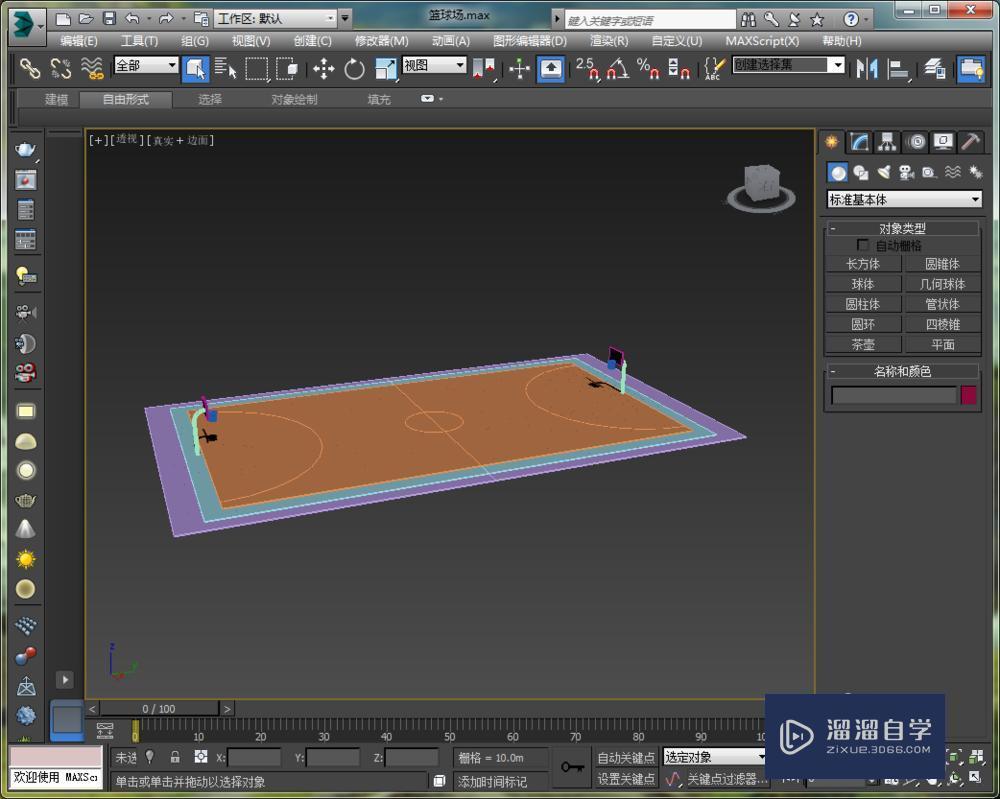The image size is (1000, 799).
Task: Open the Modify panel tab
Action: [859, 142]
